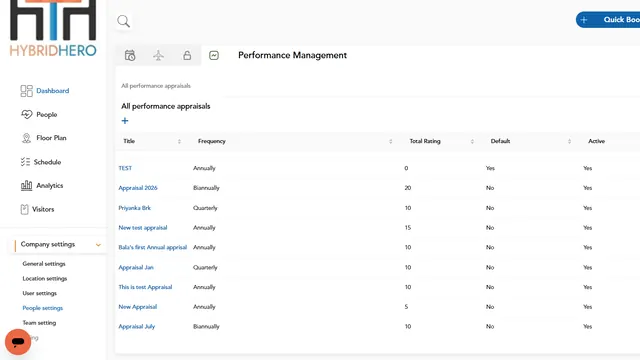Open Analytics in the sidebar
Screen dimensions: 640x360
click(x=50, y=185)
